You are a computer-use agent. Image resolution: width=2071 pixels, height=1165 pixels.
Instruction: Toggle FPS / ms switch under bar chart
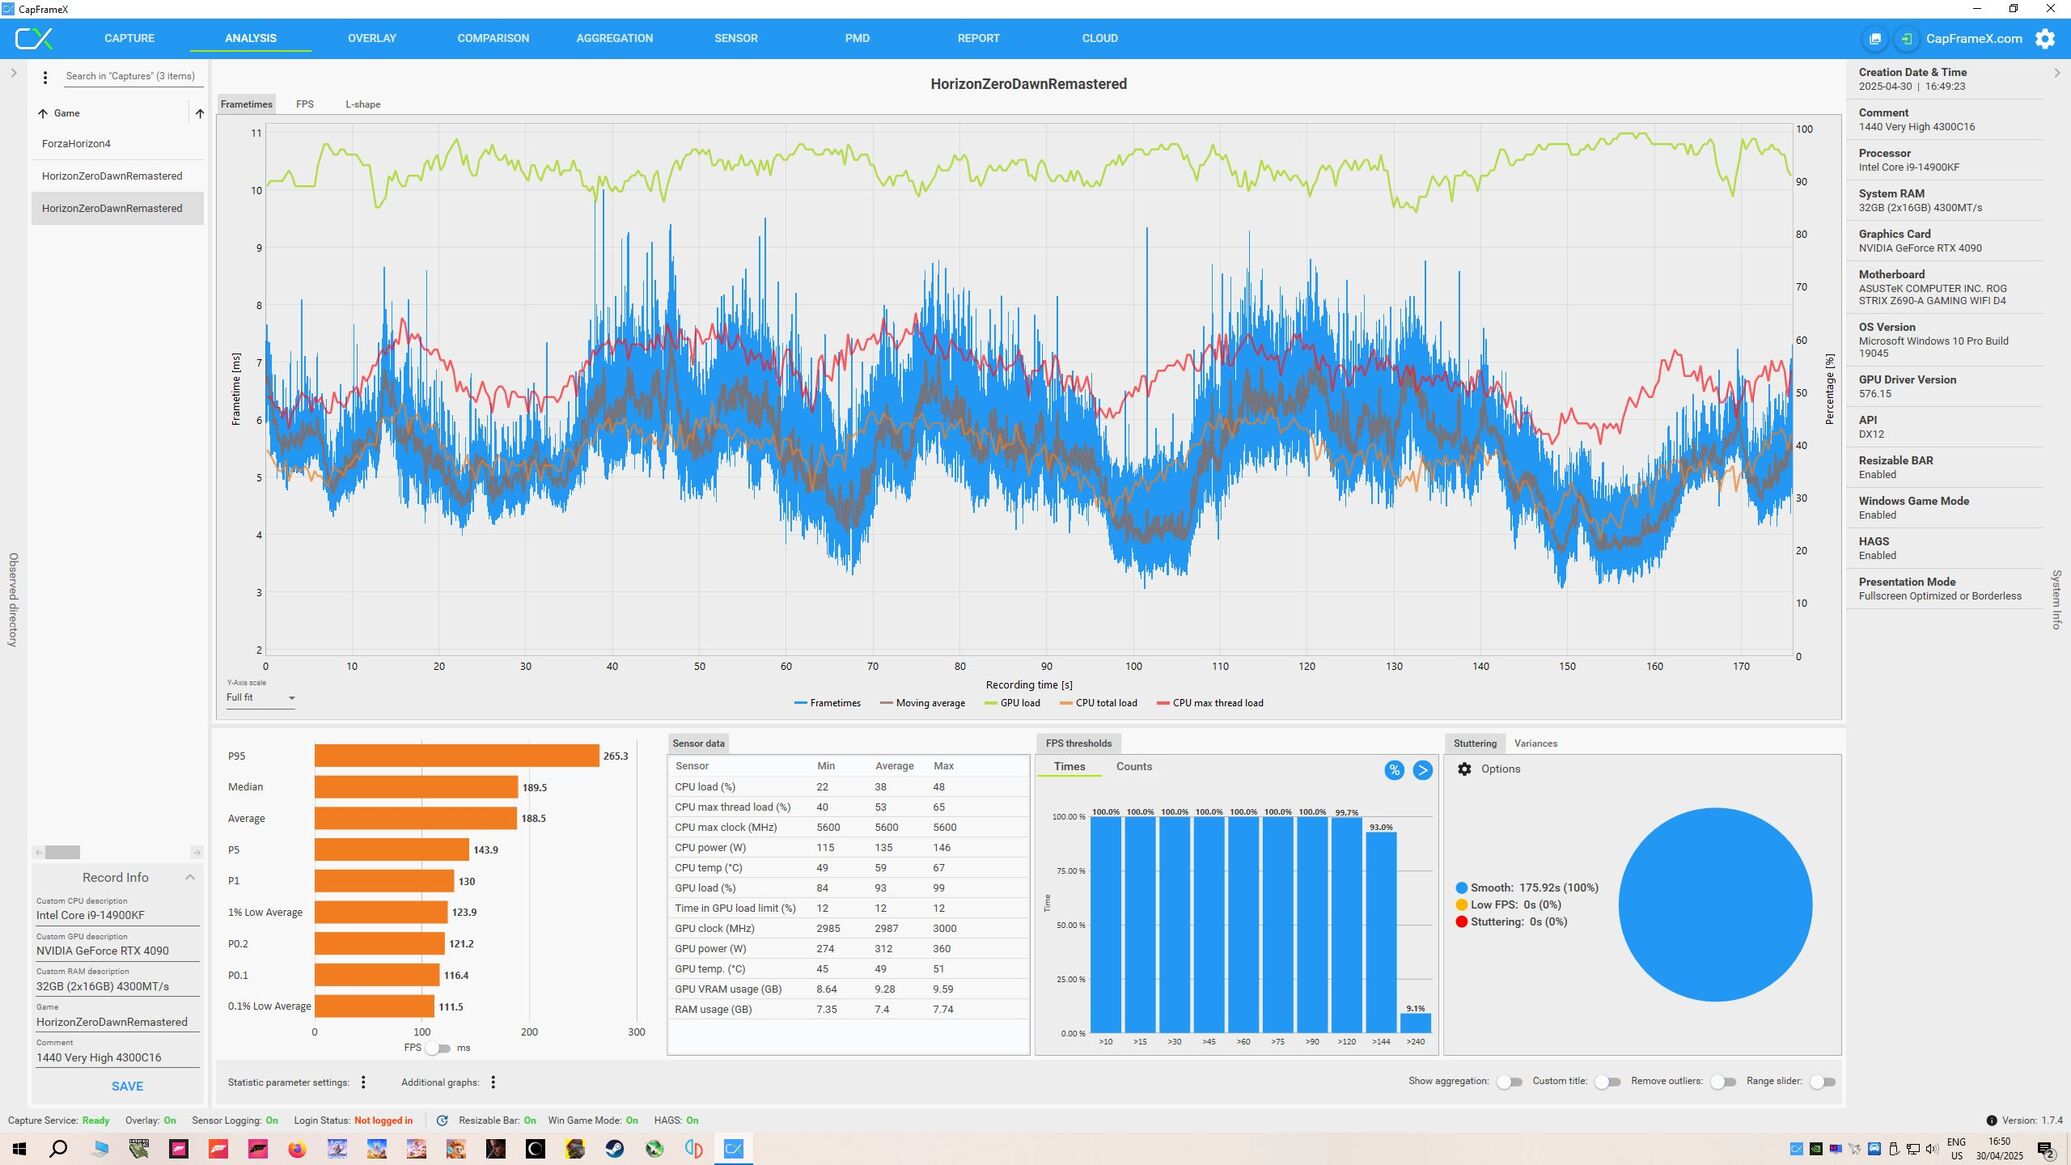pyautogui.click(x=438, y=1048)
